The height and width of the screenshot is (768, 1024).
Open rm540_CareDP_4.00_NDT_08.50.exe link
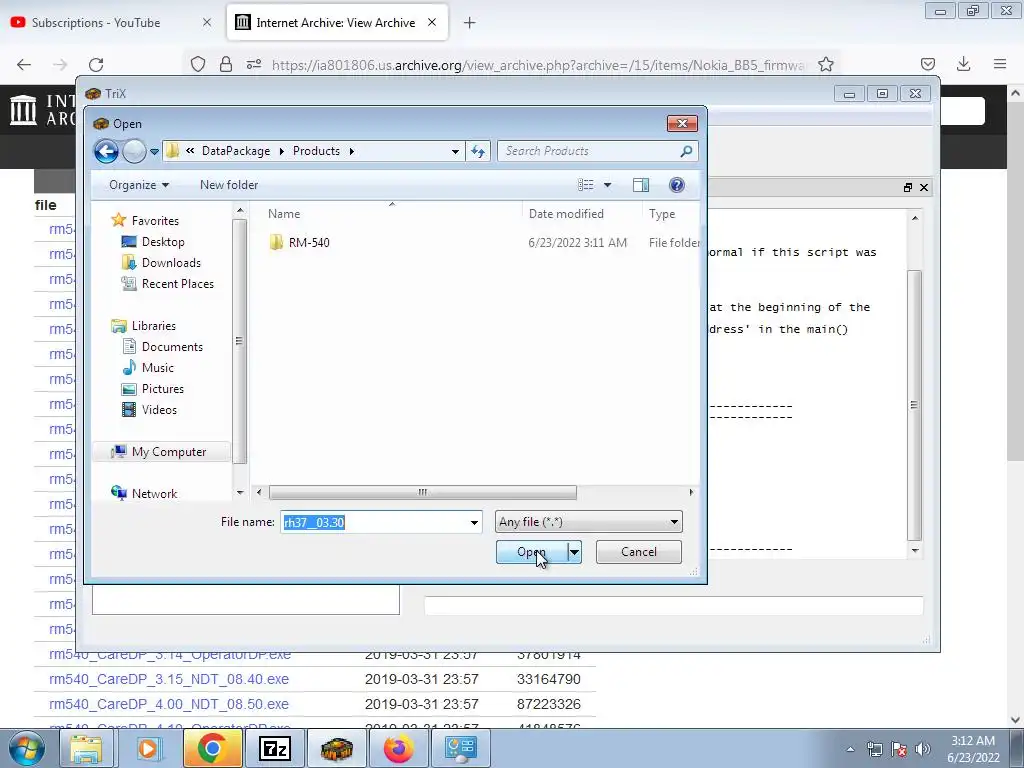pos(168,704)
